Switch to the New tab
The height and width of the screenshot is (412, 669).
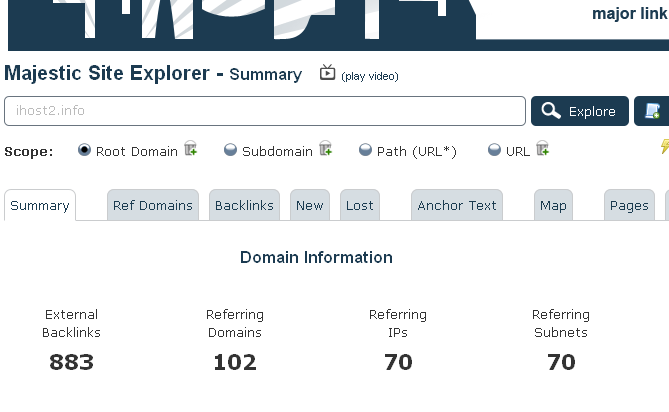310,206
